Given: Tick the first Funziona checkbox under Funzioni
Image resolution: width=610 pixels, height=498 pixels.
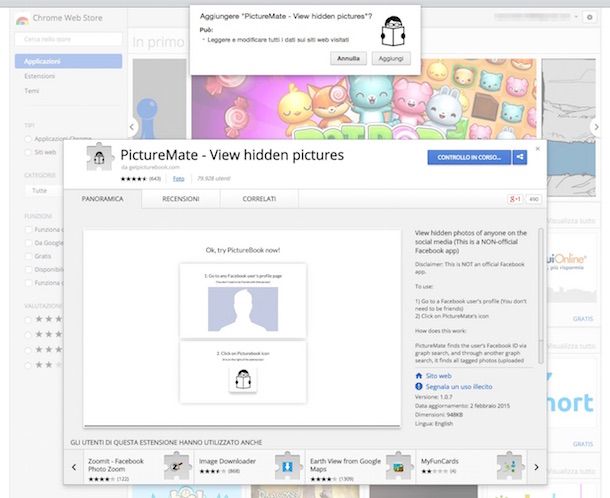Looking at the screenshot, I should [28, 230].
